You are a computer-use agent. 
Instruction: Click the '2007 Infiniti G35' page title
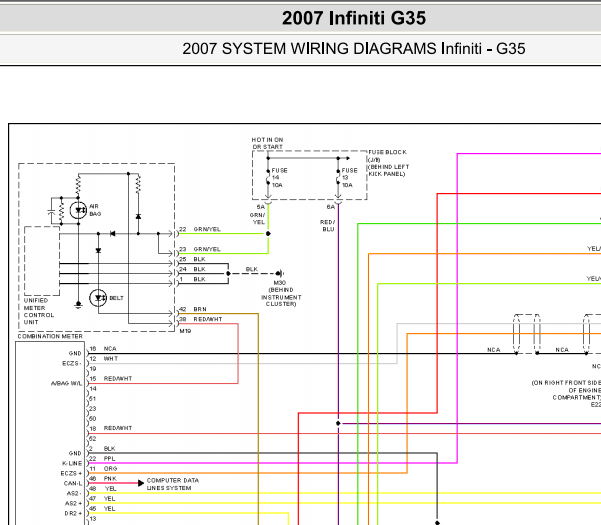click(353, 18)
